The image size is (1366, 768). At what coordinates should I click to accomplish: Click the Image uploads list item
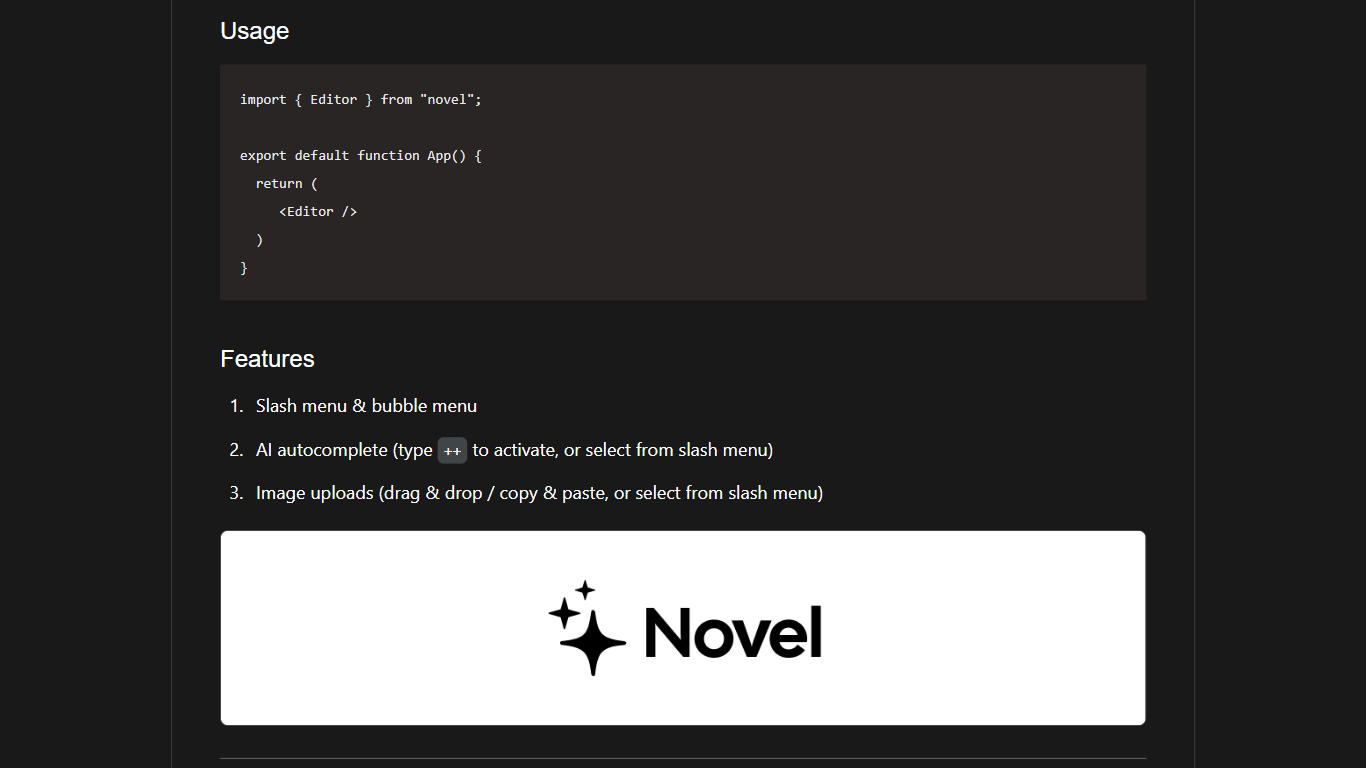(539, 493)
